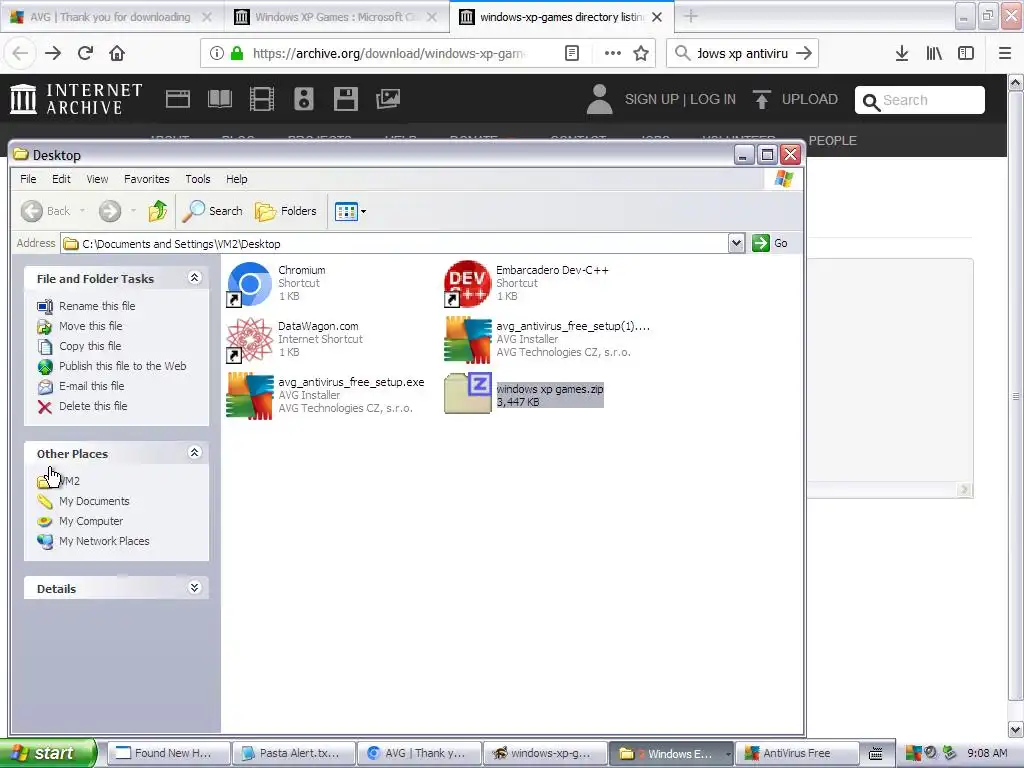Reload the page in Firefox
1024x768 pixels.
(85, 53)
